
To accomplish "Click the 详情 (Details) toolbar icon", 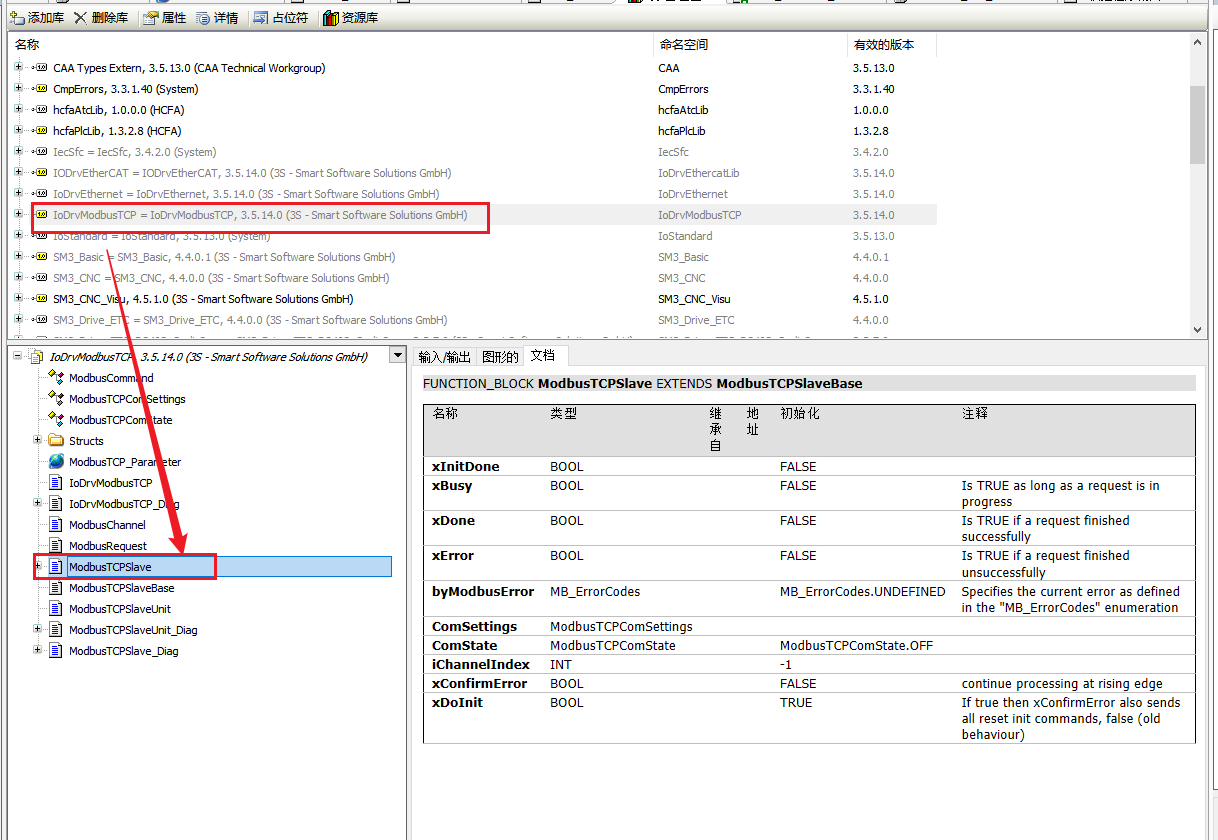I will [x=203, y=18].
